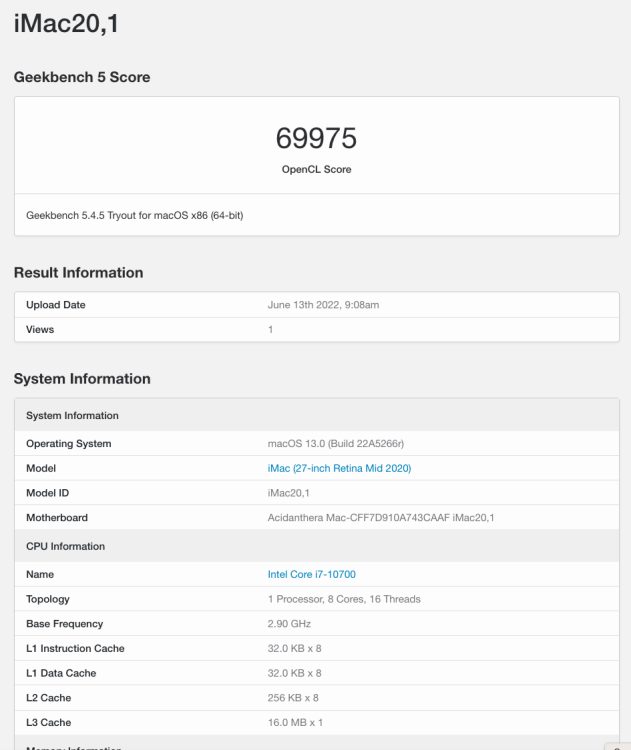Click the OpenCL Score label

click(316, 169)
